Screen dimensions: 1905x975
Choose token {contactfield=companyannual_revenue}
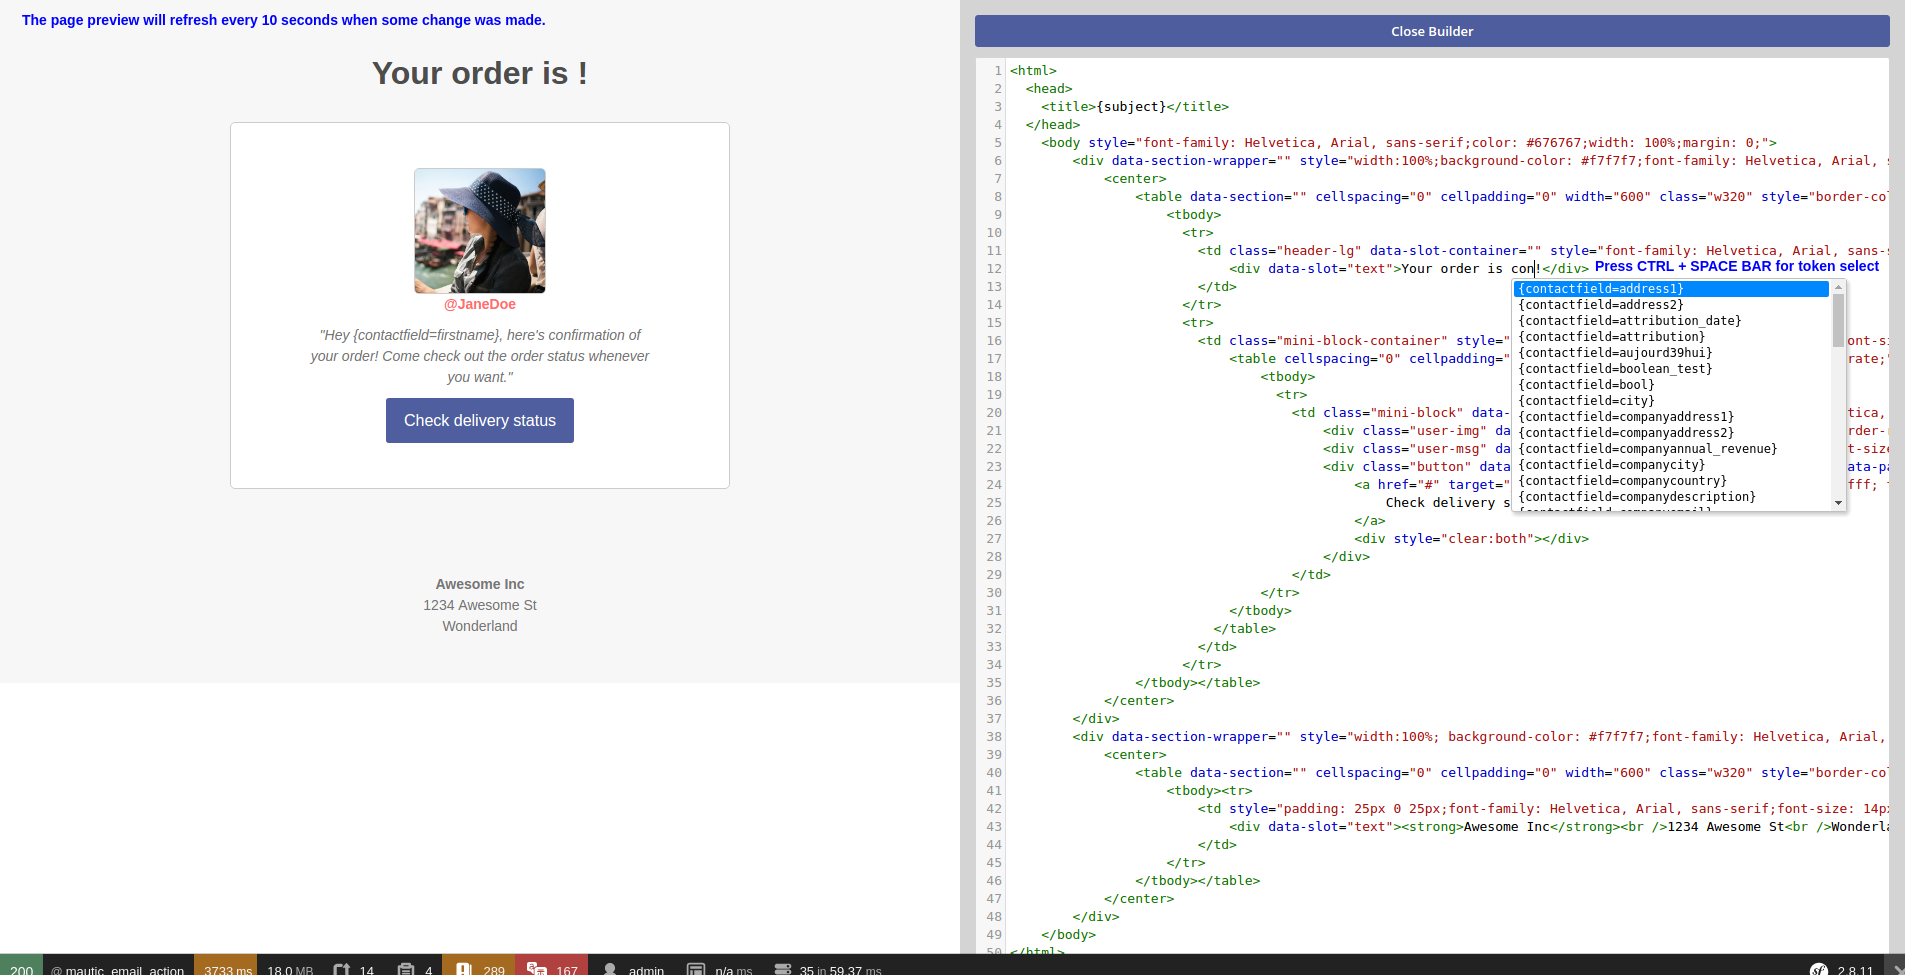click(x=1671, y=449)
